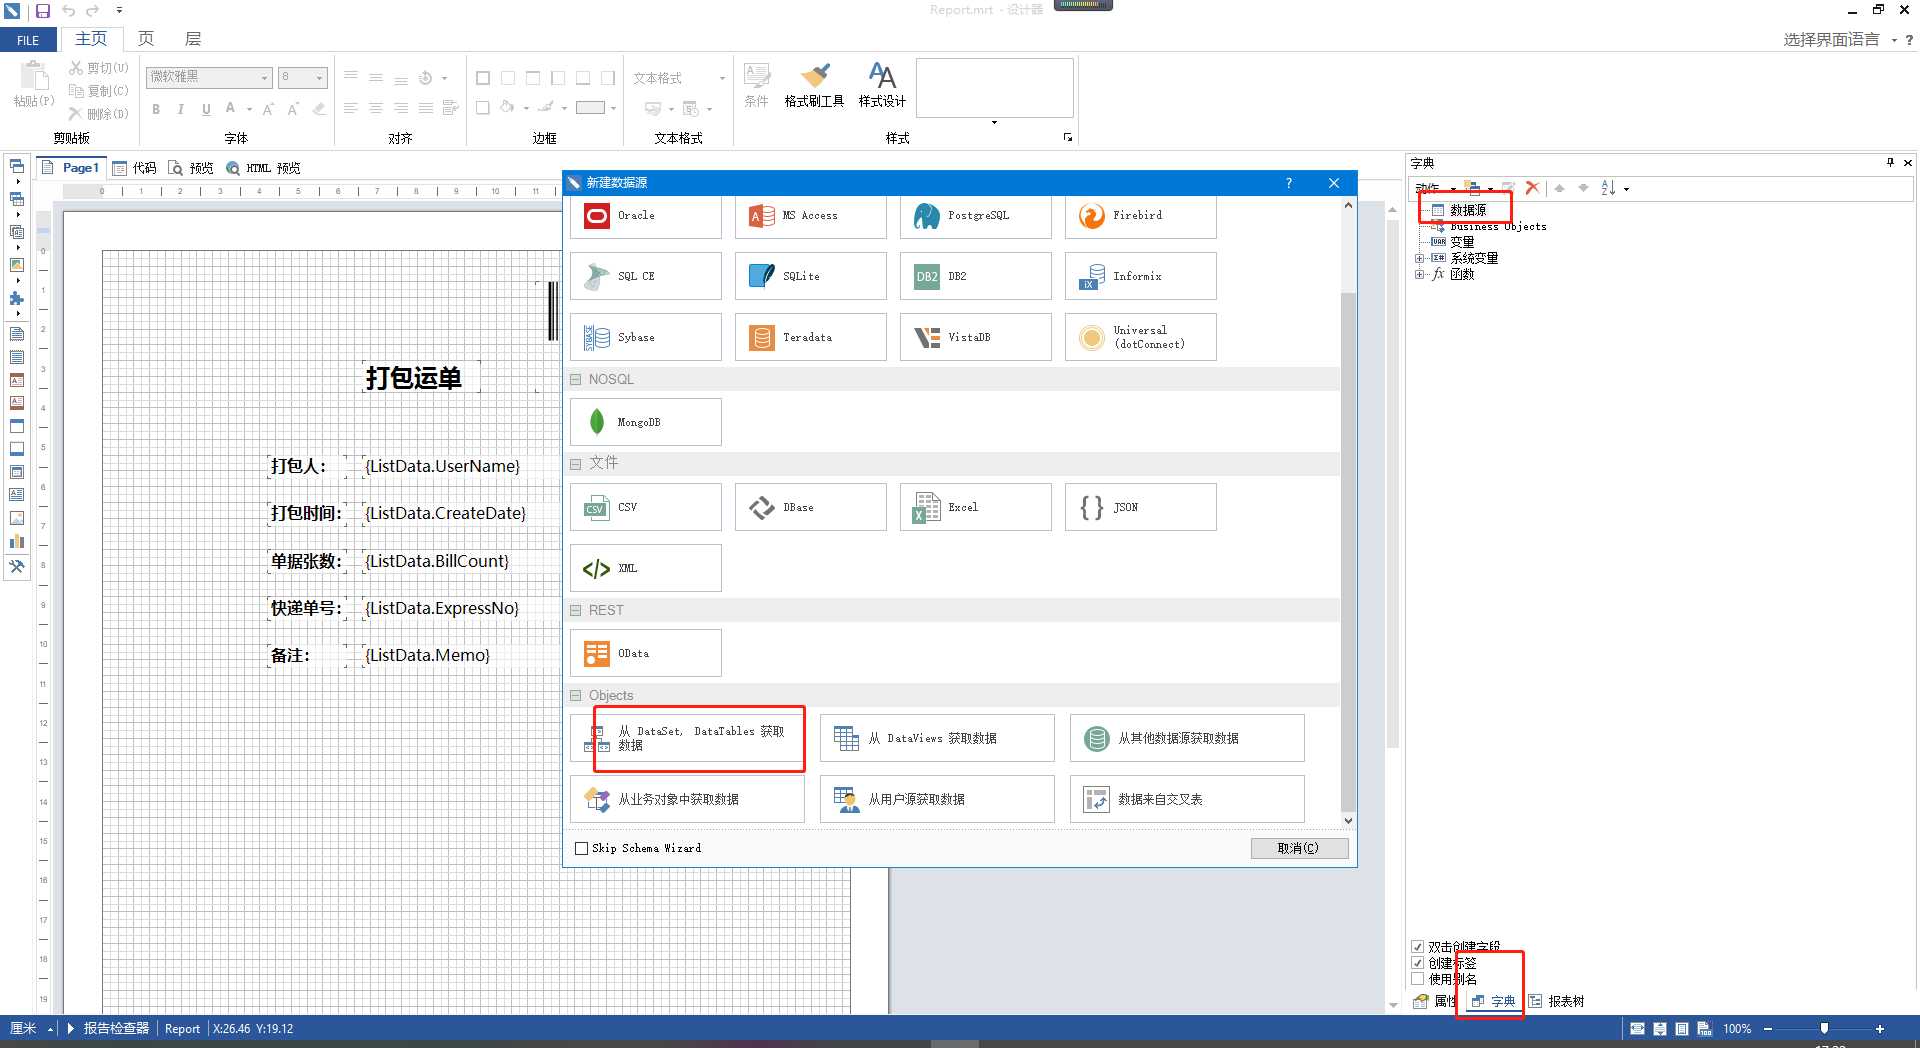Open the HTML 预览 tab
This screenshot has height=1048, width=1920.
pos(263,168)
